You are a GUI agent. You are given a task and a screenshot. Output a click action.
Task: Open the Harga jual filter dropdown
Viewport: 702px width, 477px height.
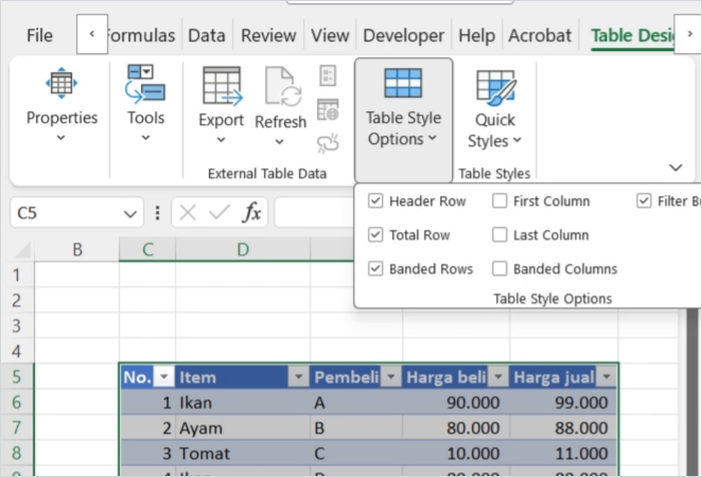pos(607,377)
